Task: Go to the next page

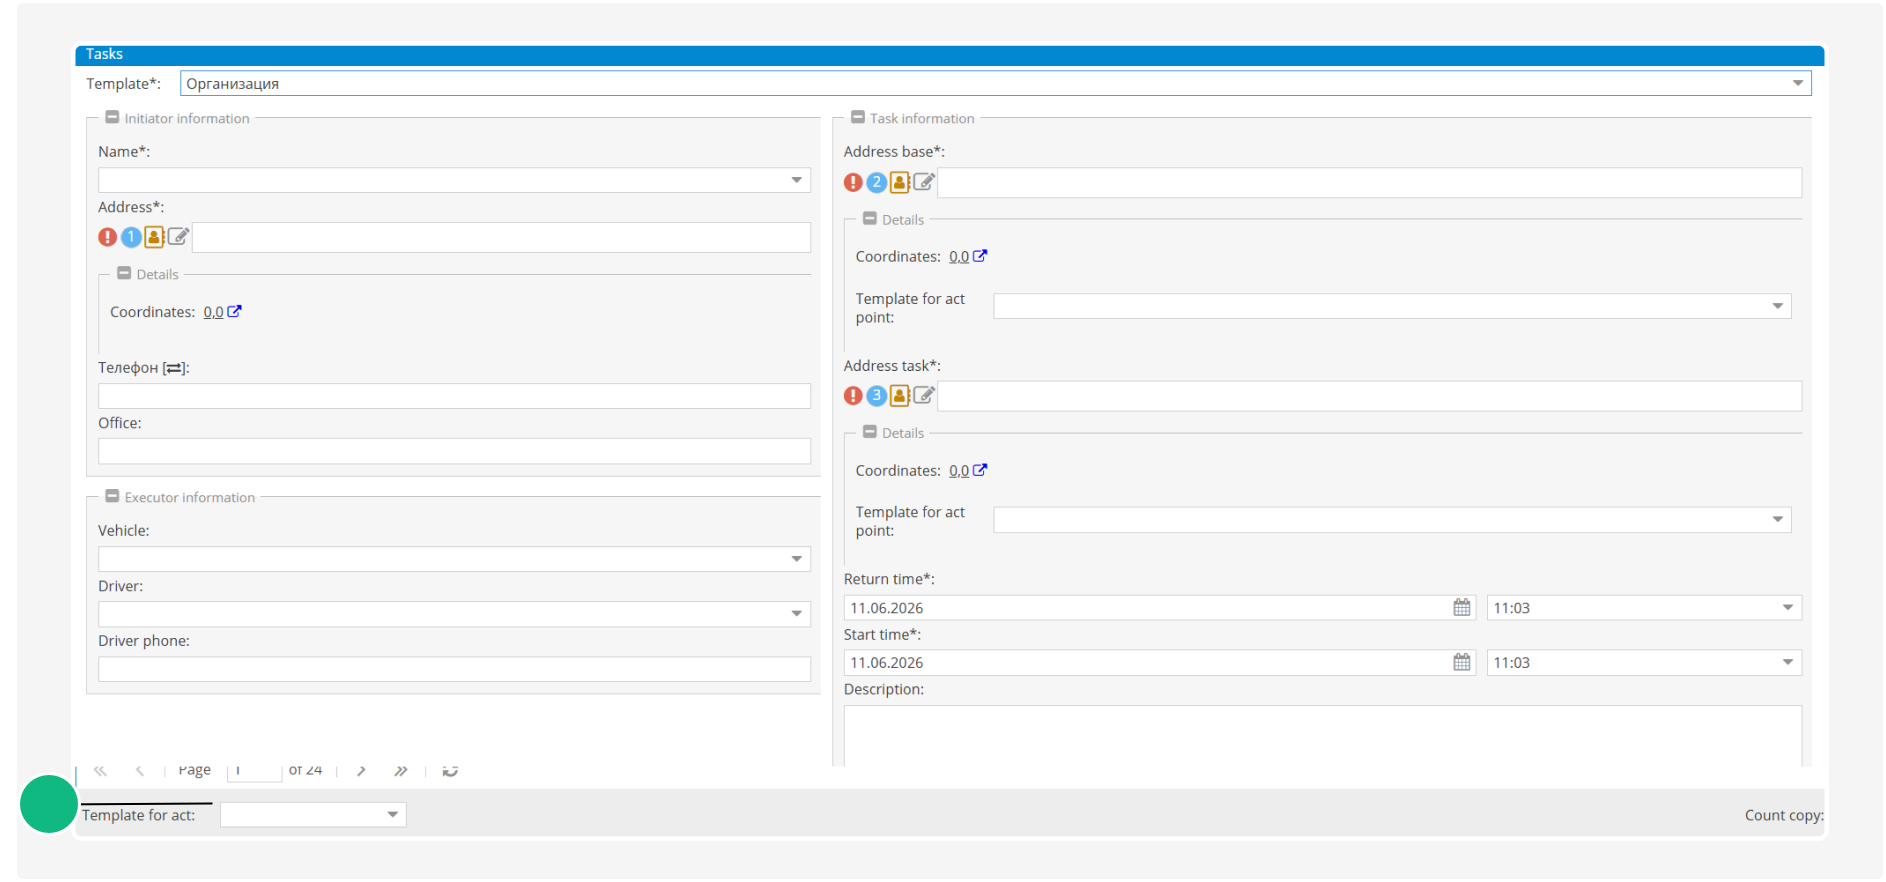Action: pyautogui.click(x=361, y=771)
